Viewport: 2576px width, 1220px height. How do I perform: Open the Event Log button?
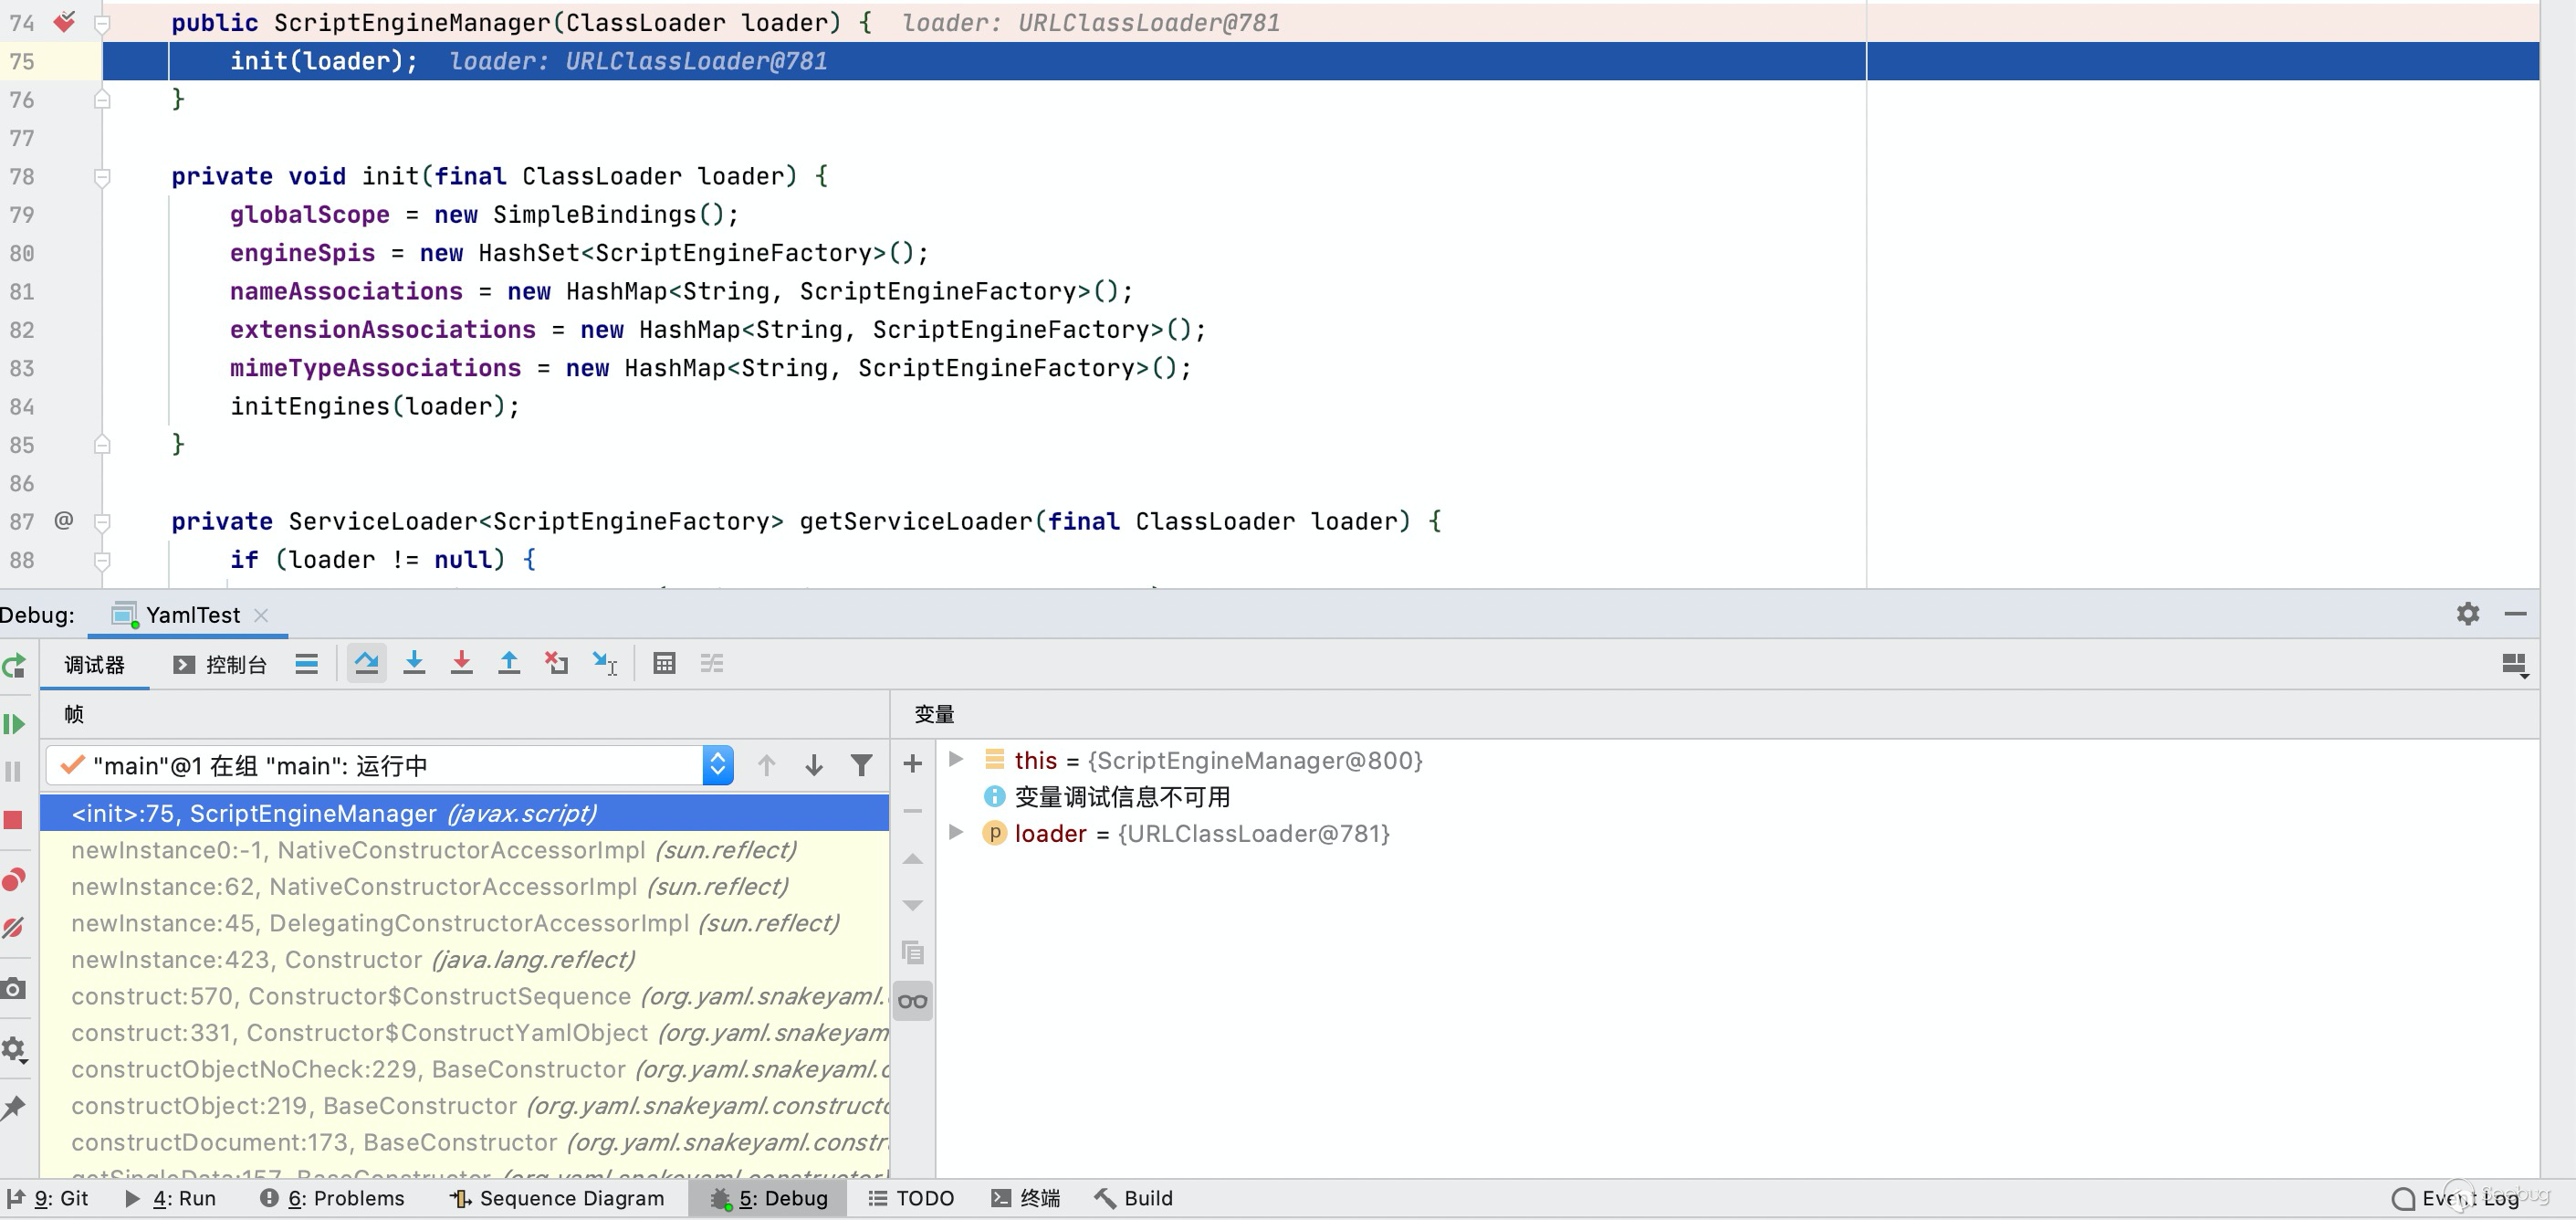2455,1198
